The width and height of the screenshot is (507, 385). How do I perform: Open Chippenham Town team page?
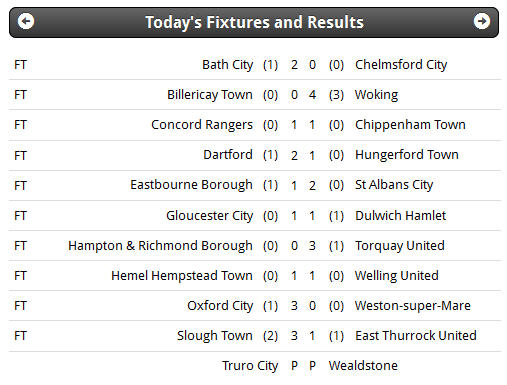(x=410, y=125)
